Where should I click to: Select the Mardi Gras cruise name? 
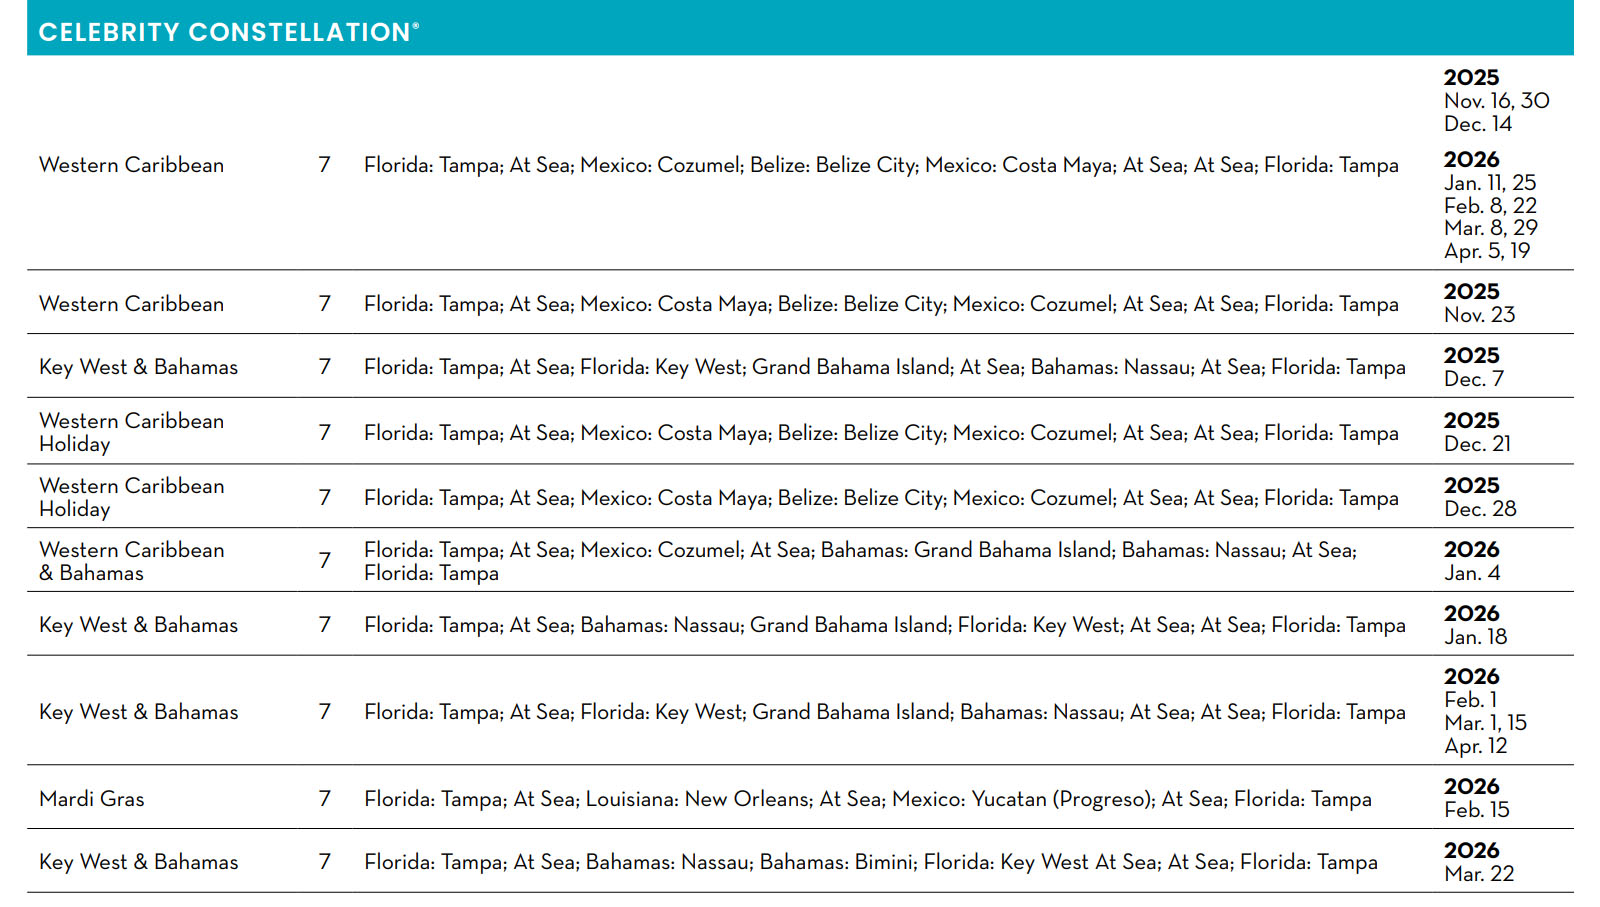(92, 799)
